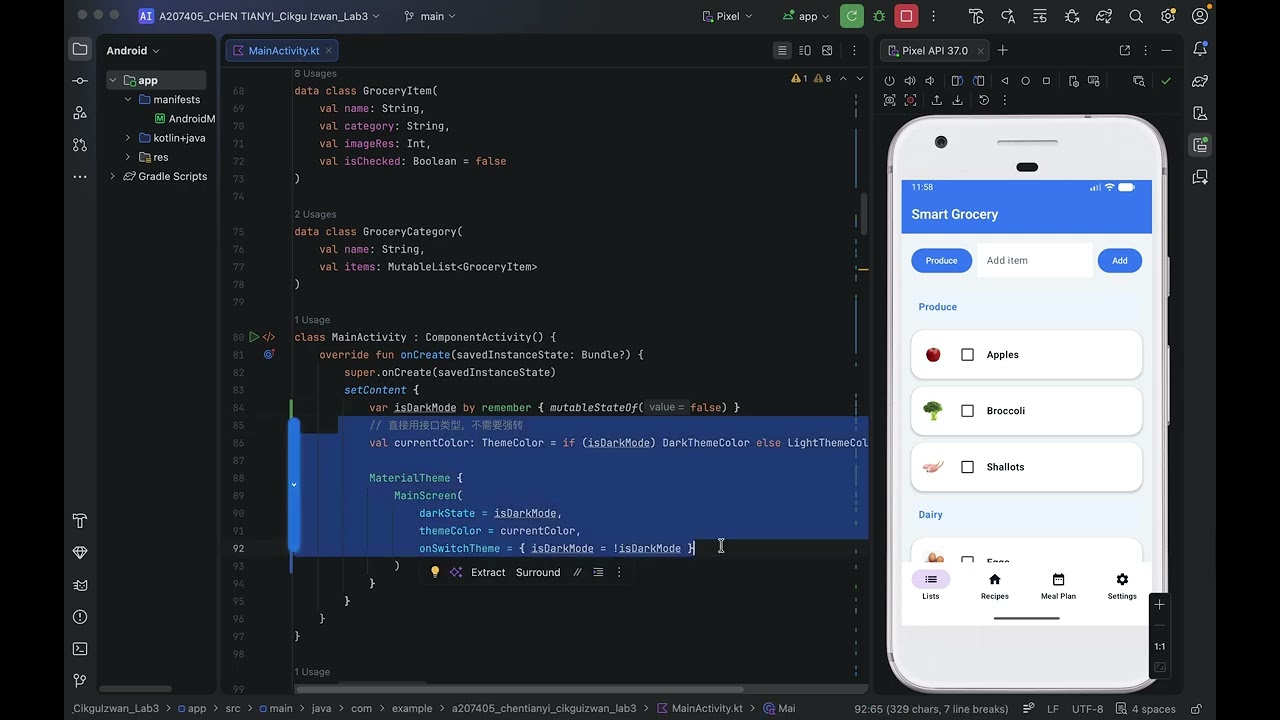Open Settings tab in phone app
The image size is (1280, 720).
1122,586
